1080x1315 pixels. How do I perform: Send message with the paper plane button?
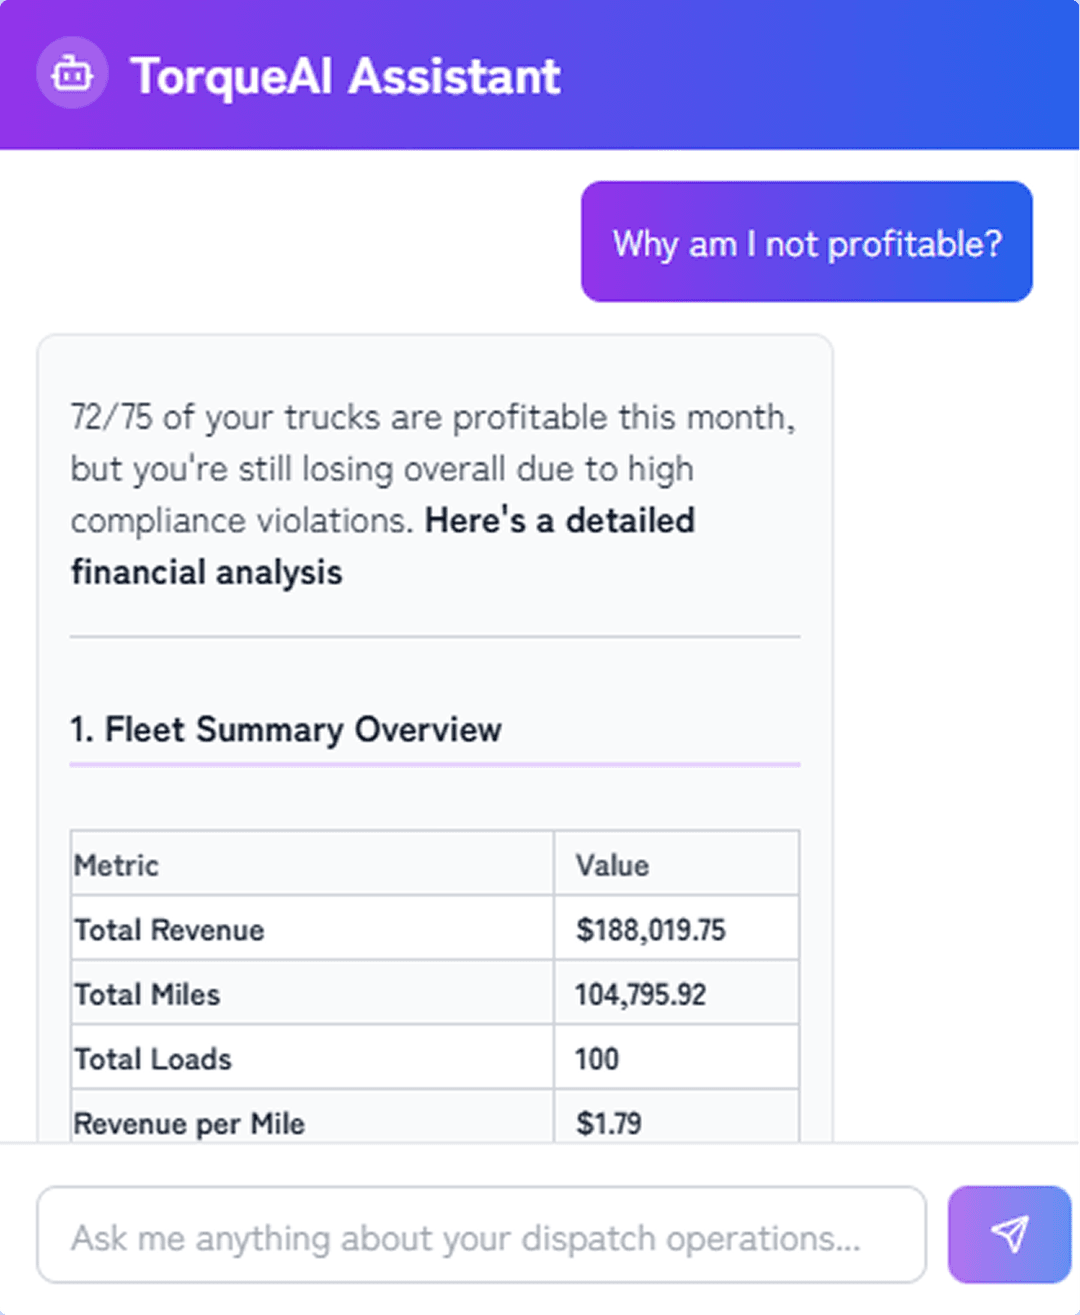click(x=1009, y=1234)
